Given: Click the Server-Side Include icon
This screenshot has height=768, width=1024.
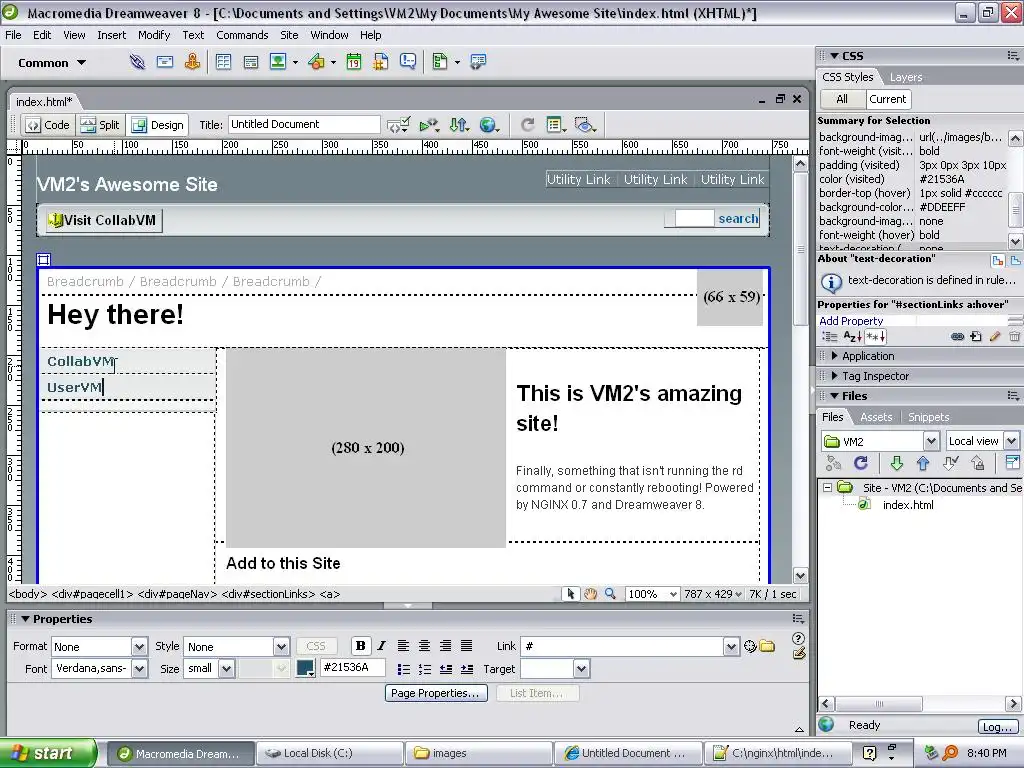Looking at the screenshot, I should pos(381,62).
